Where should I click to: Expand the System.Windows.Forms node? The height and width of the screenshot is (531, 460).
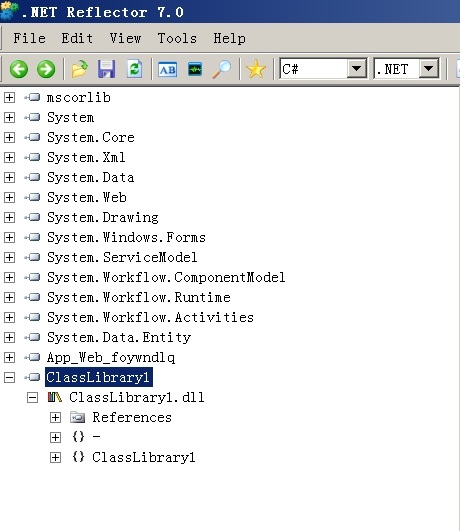(x=9, y=237)
